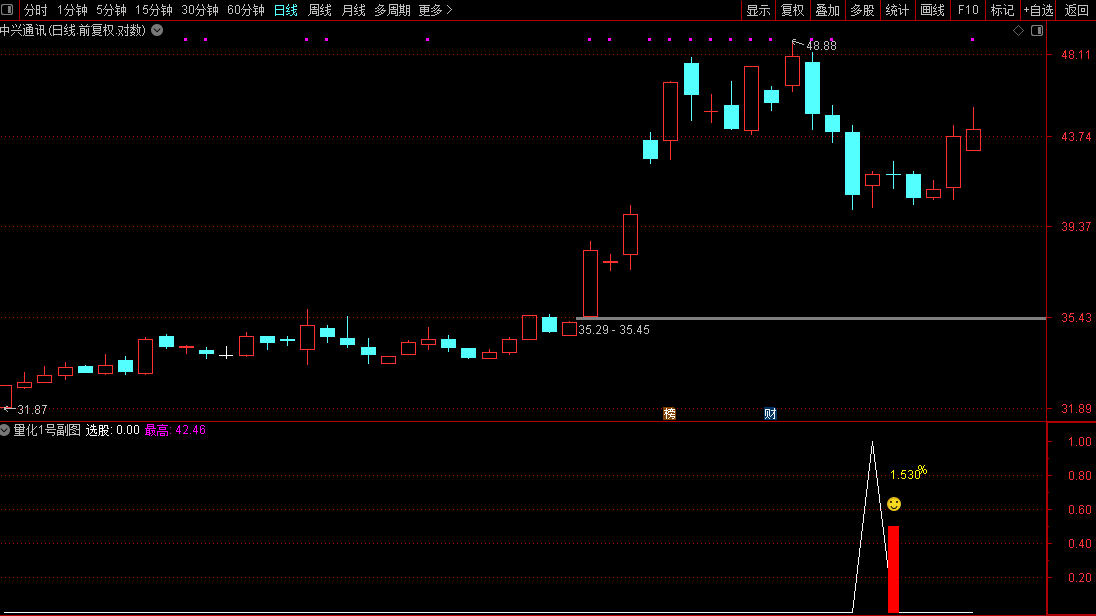Click the 35.43 price axis label
Screen dimensions: 1096x616
(x=1076, y=317)
